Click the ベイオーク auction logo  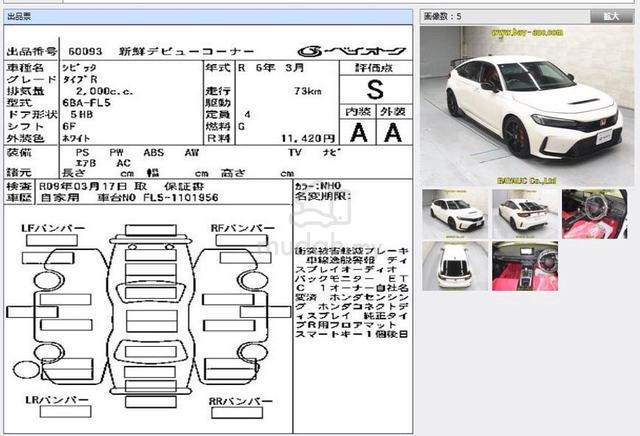point(352,51)
